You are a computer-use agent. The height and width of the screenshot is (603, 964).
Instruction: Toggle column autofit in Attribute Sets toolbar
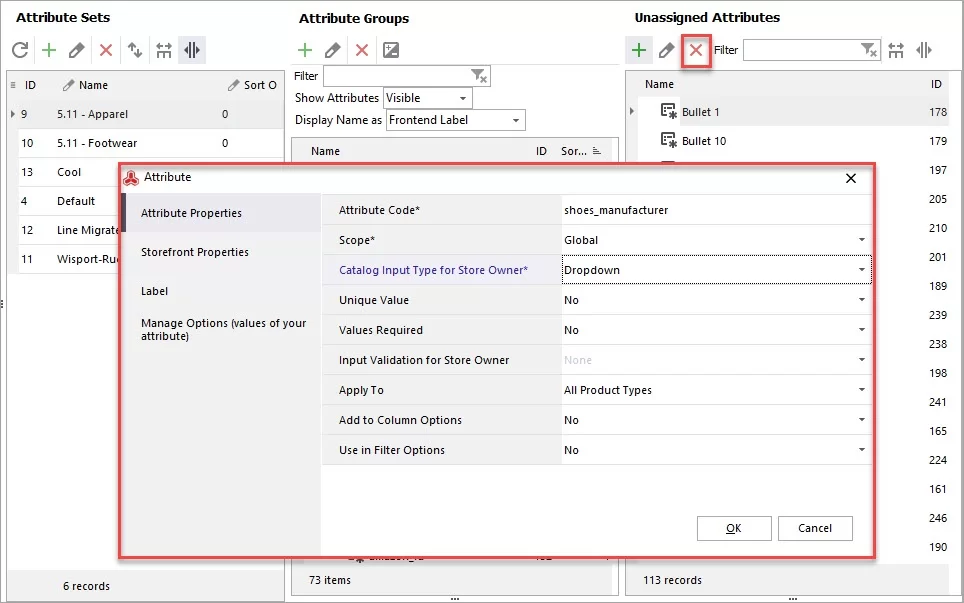(192, 50)
